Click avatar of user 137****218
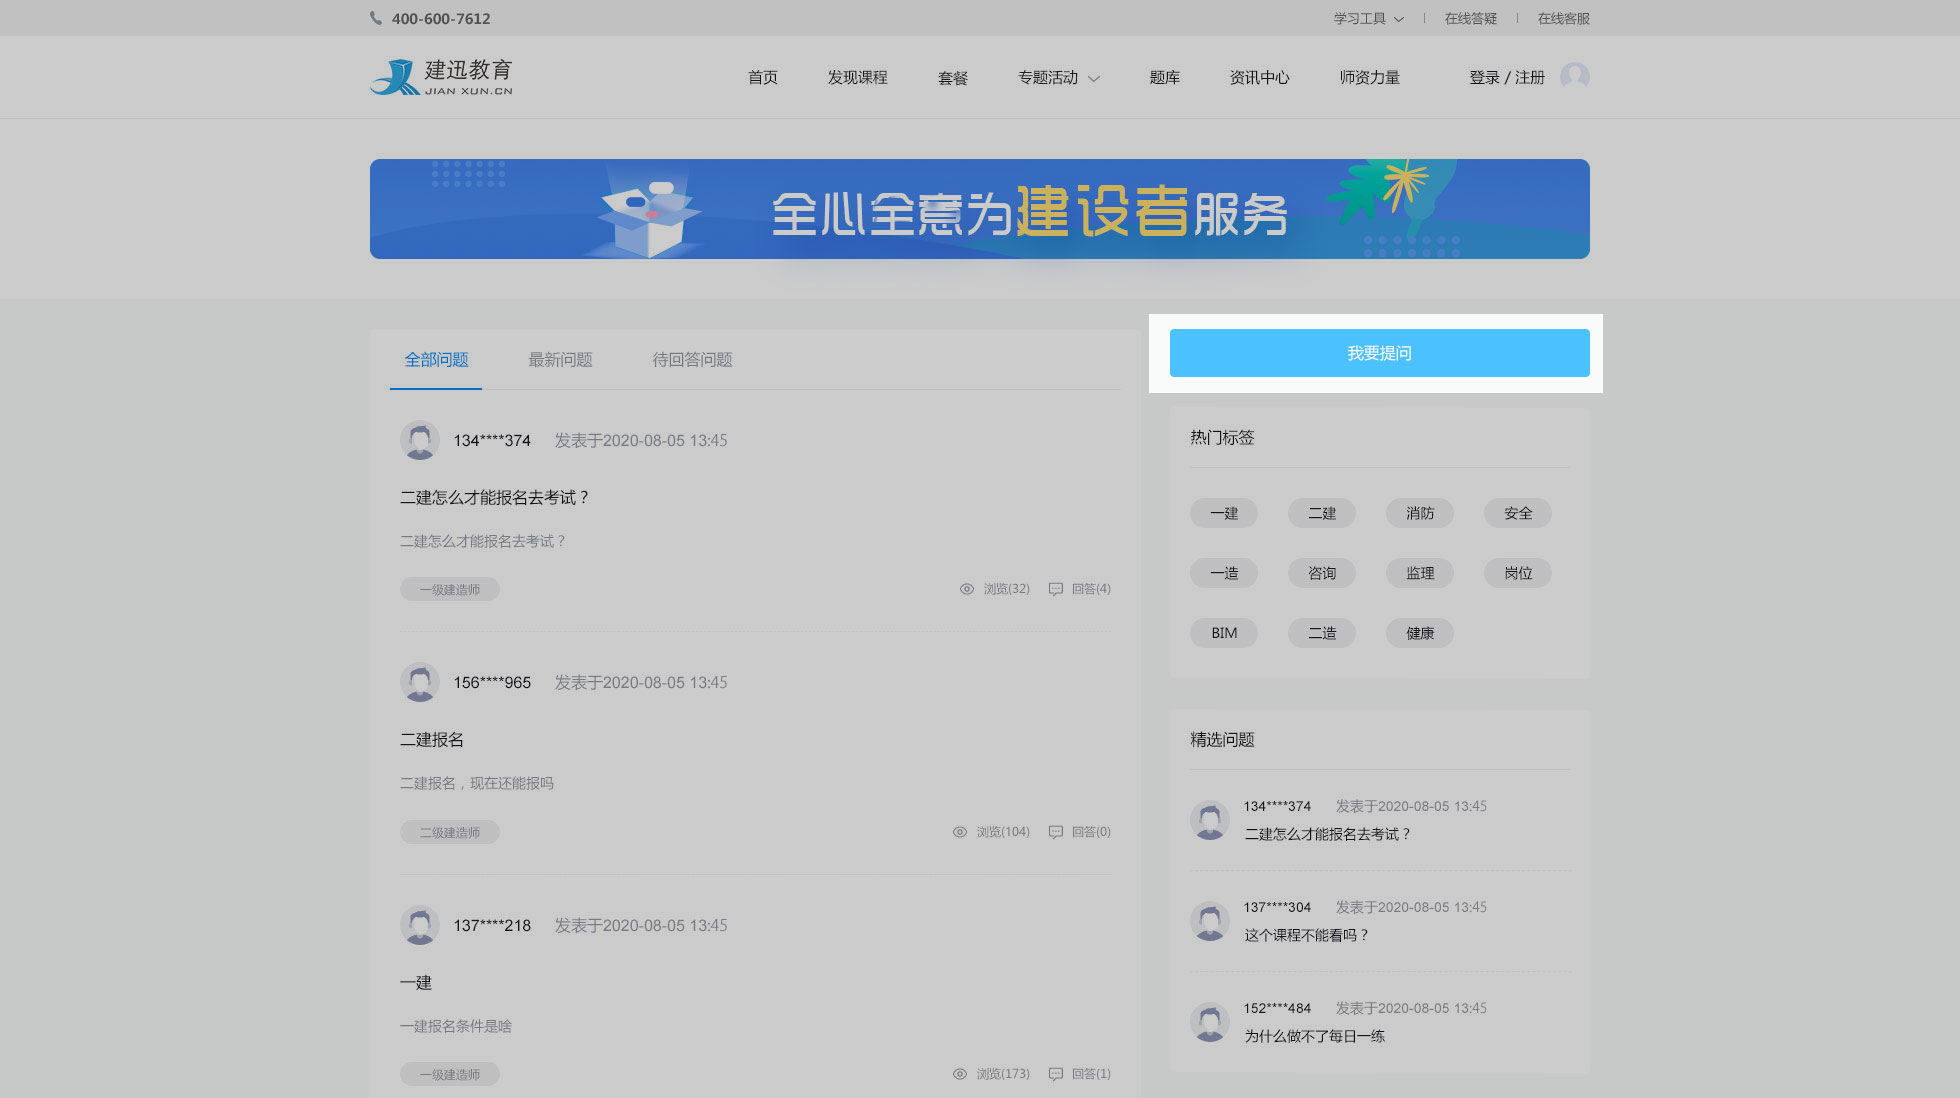The image size is (1960, 1098). pyautogui.click(x=420, y=925)
